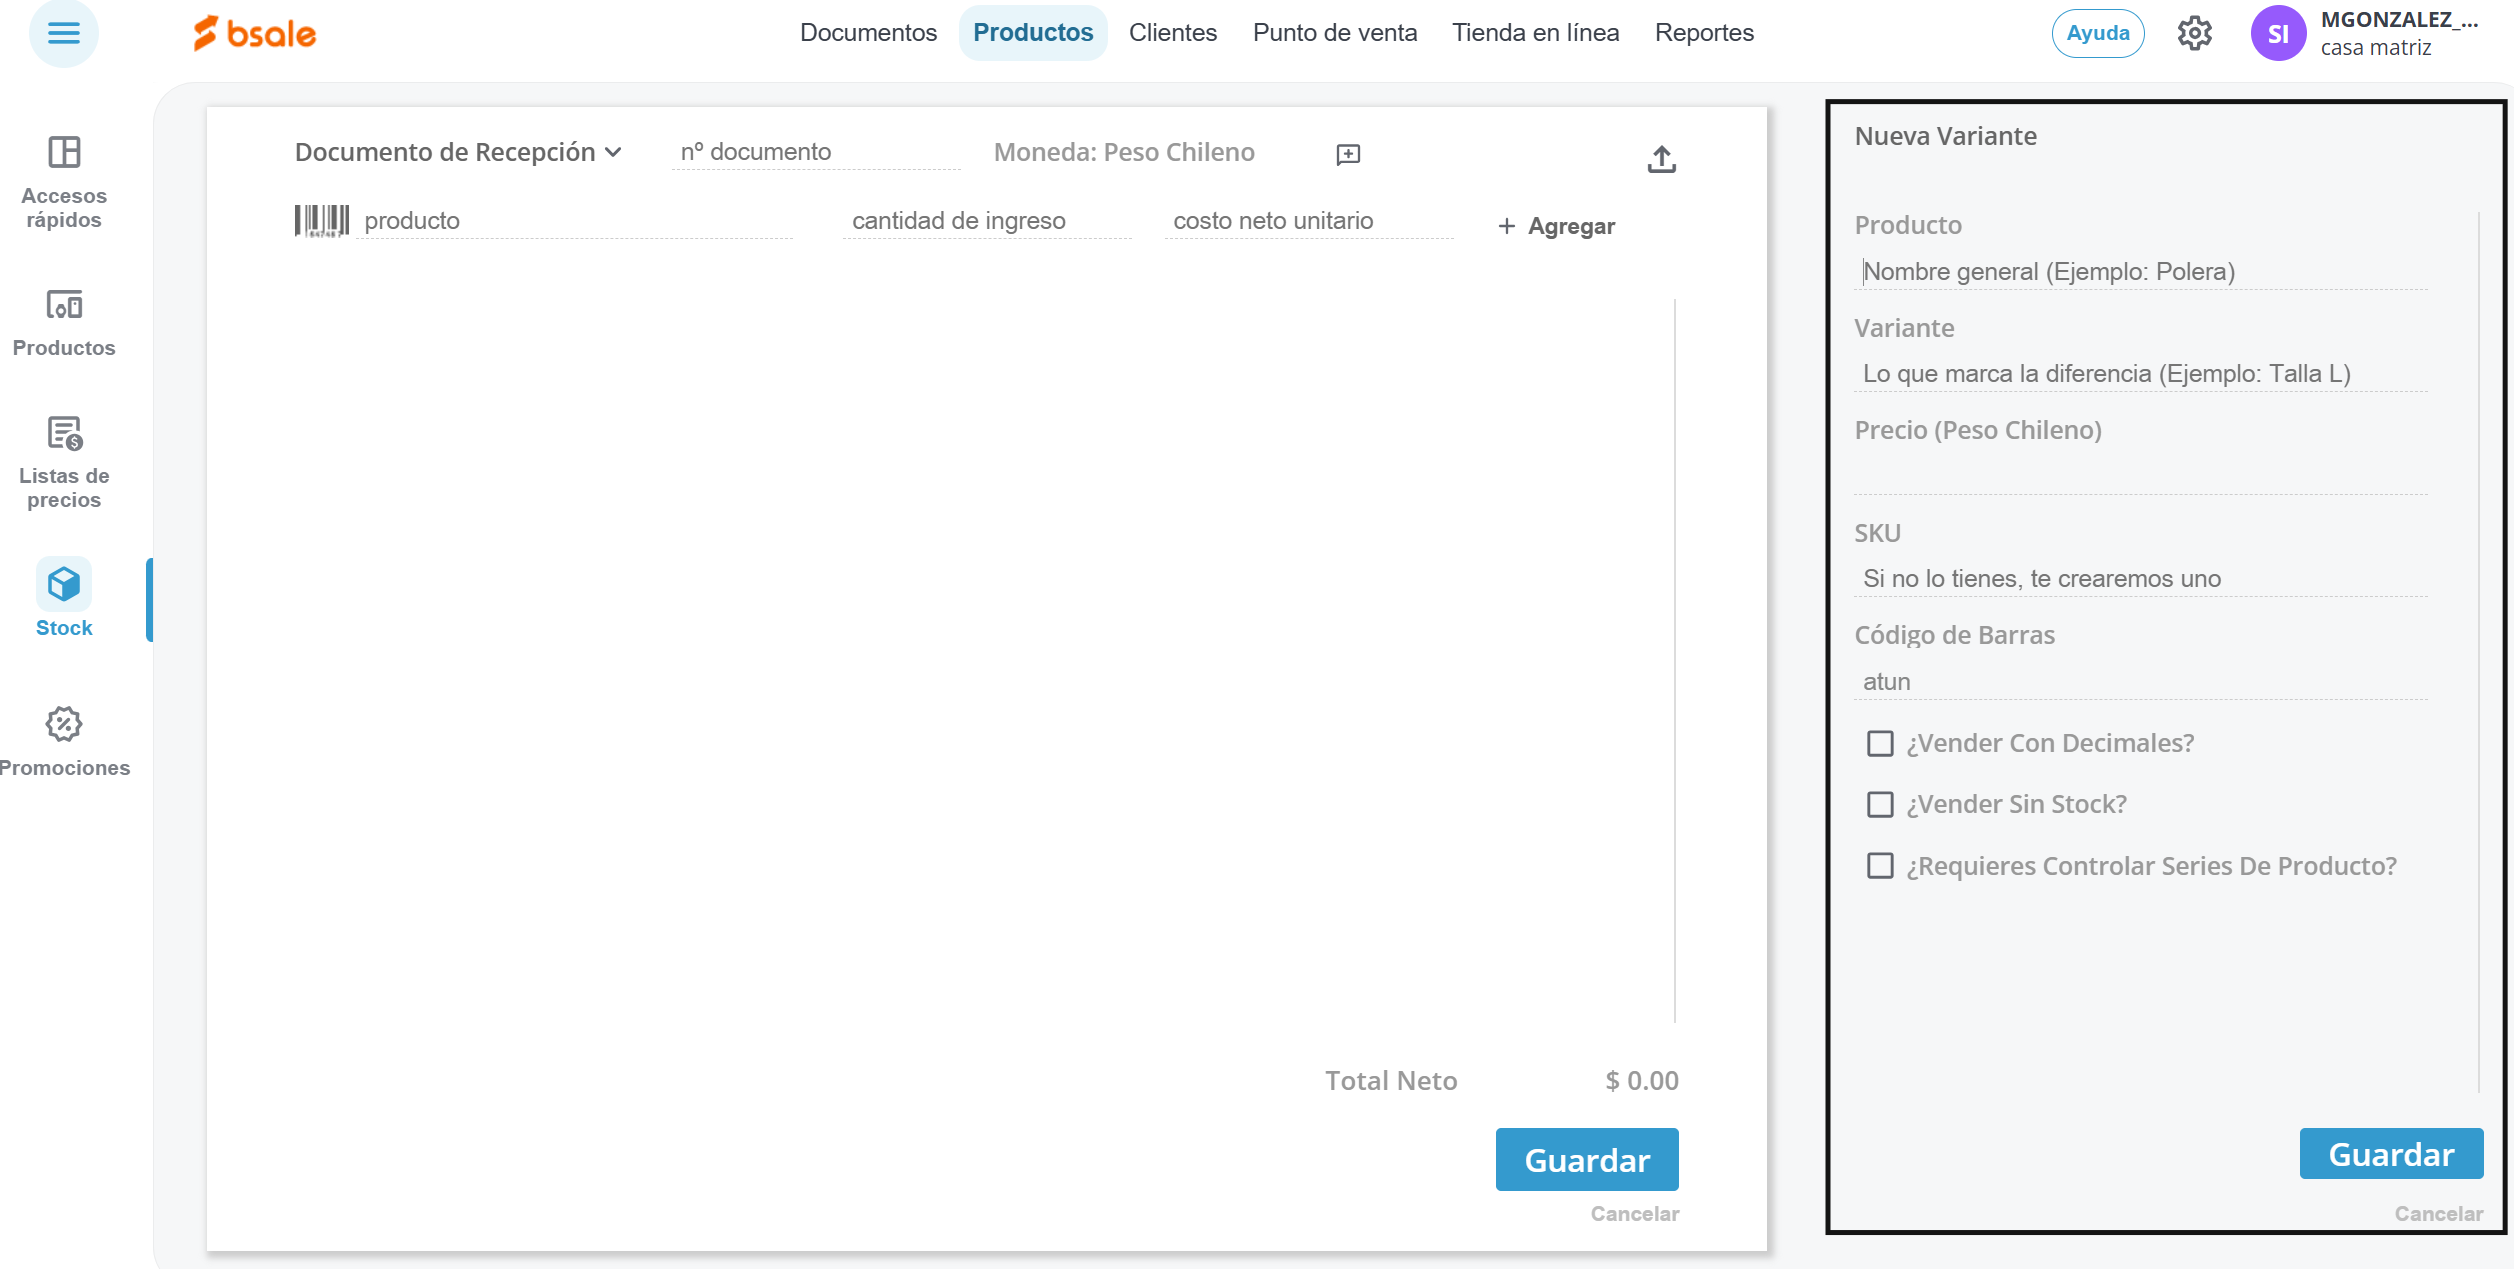
Task: Go to Punto de venta menu
Action: coord(1334,33)
